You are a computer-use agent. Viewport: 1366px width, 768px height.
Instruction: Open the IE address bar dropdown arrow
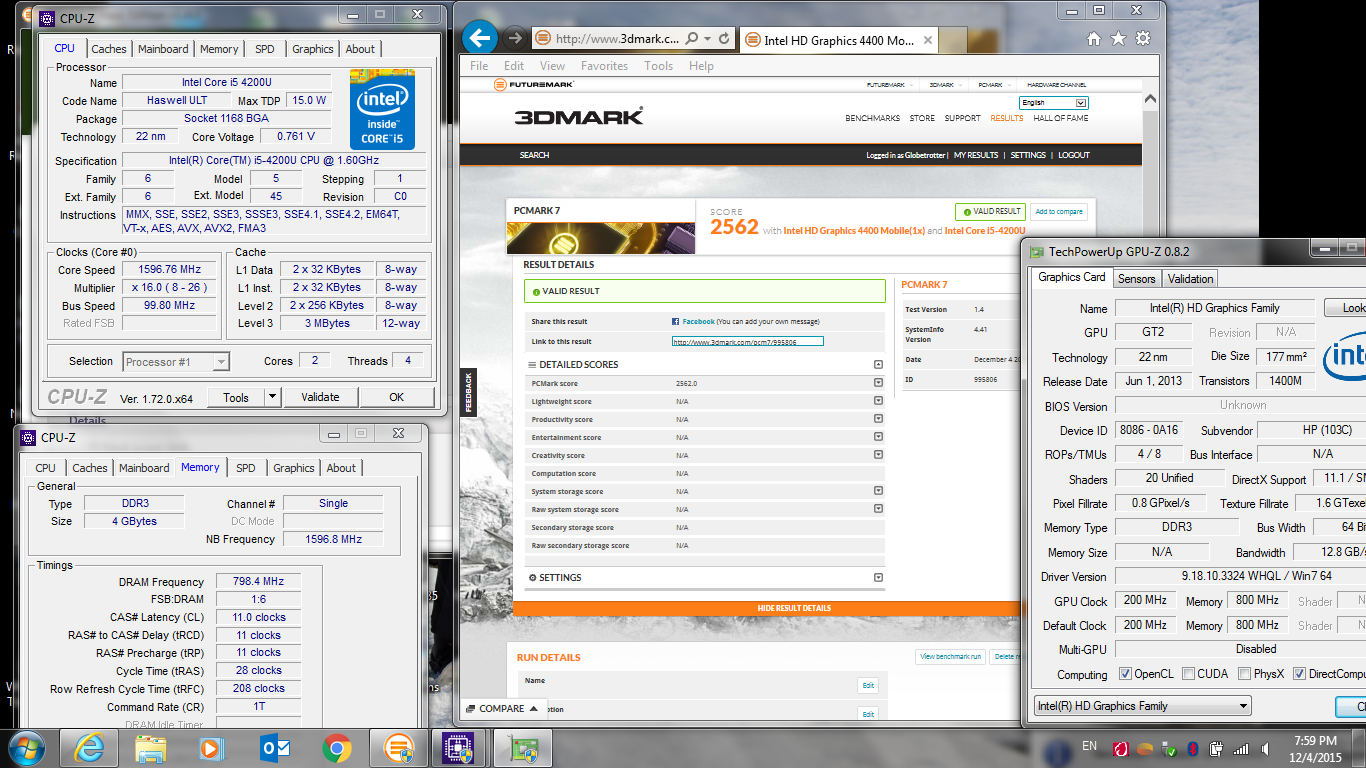click(x=708, y=39)
